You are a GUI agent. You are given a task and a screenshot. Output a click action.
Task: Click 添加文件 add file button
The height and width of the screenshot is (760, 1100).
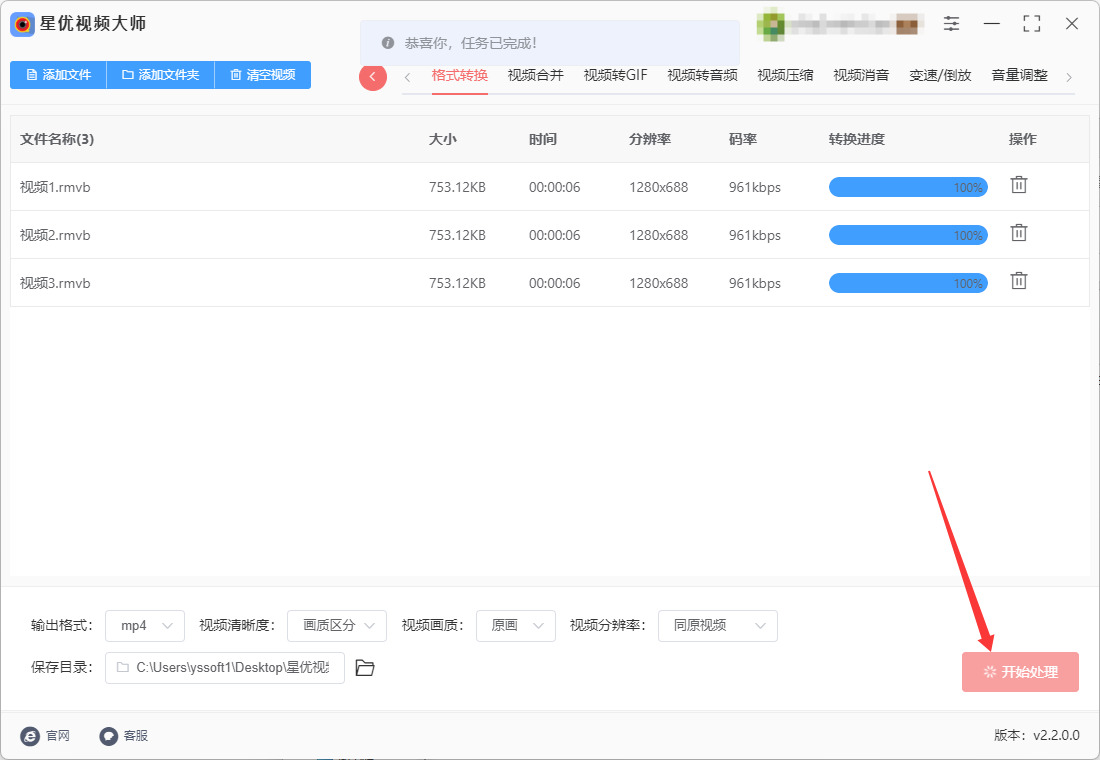point(58,75)
